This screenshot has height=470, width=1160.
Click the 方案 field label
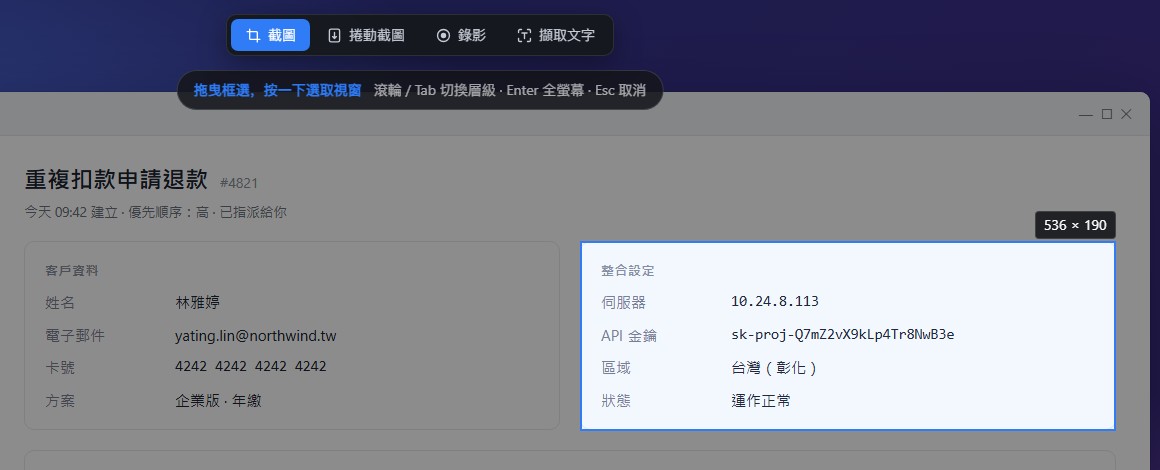60,401
